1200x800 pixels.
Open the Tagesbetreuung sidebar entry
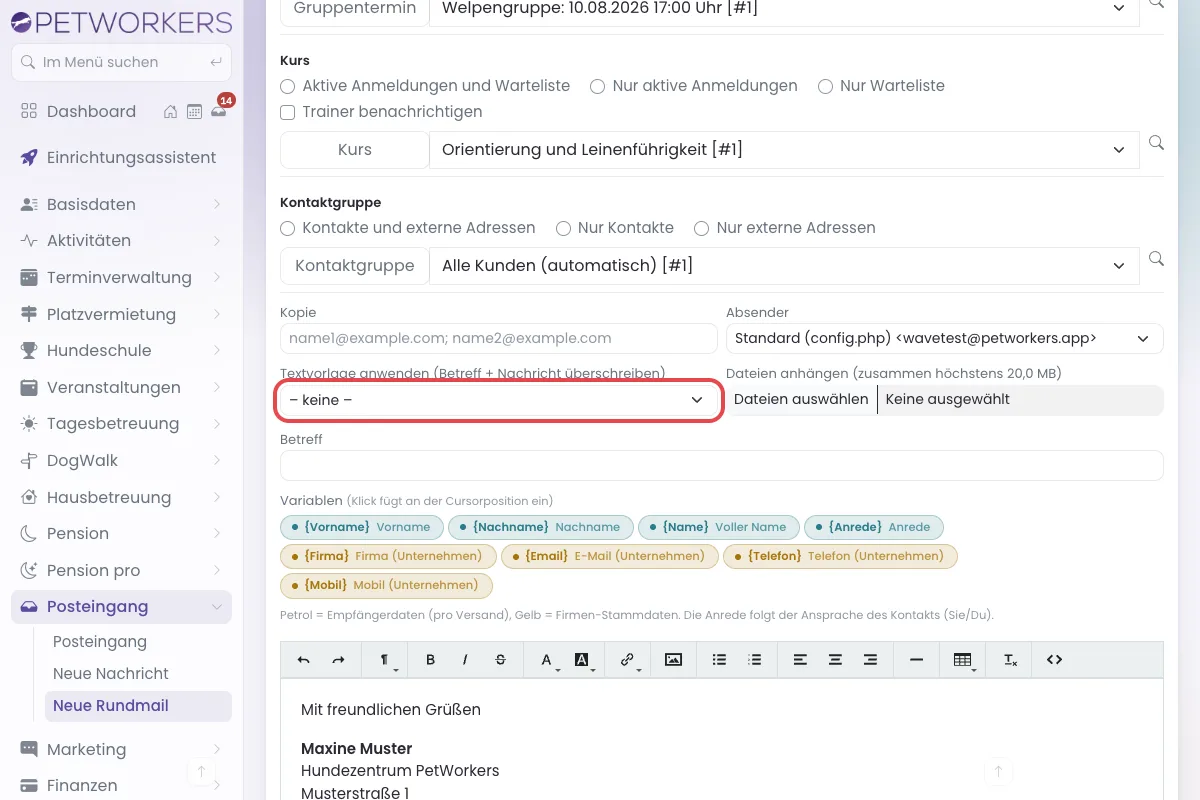[x=121, y=423]
